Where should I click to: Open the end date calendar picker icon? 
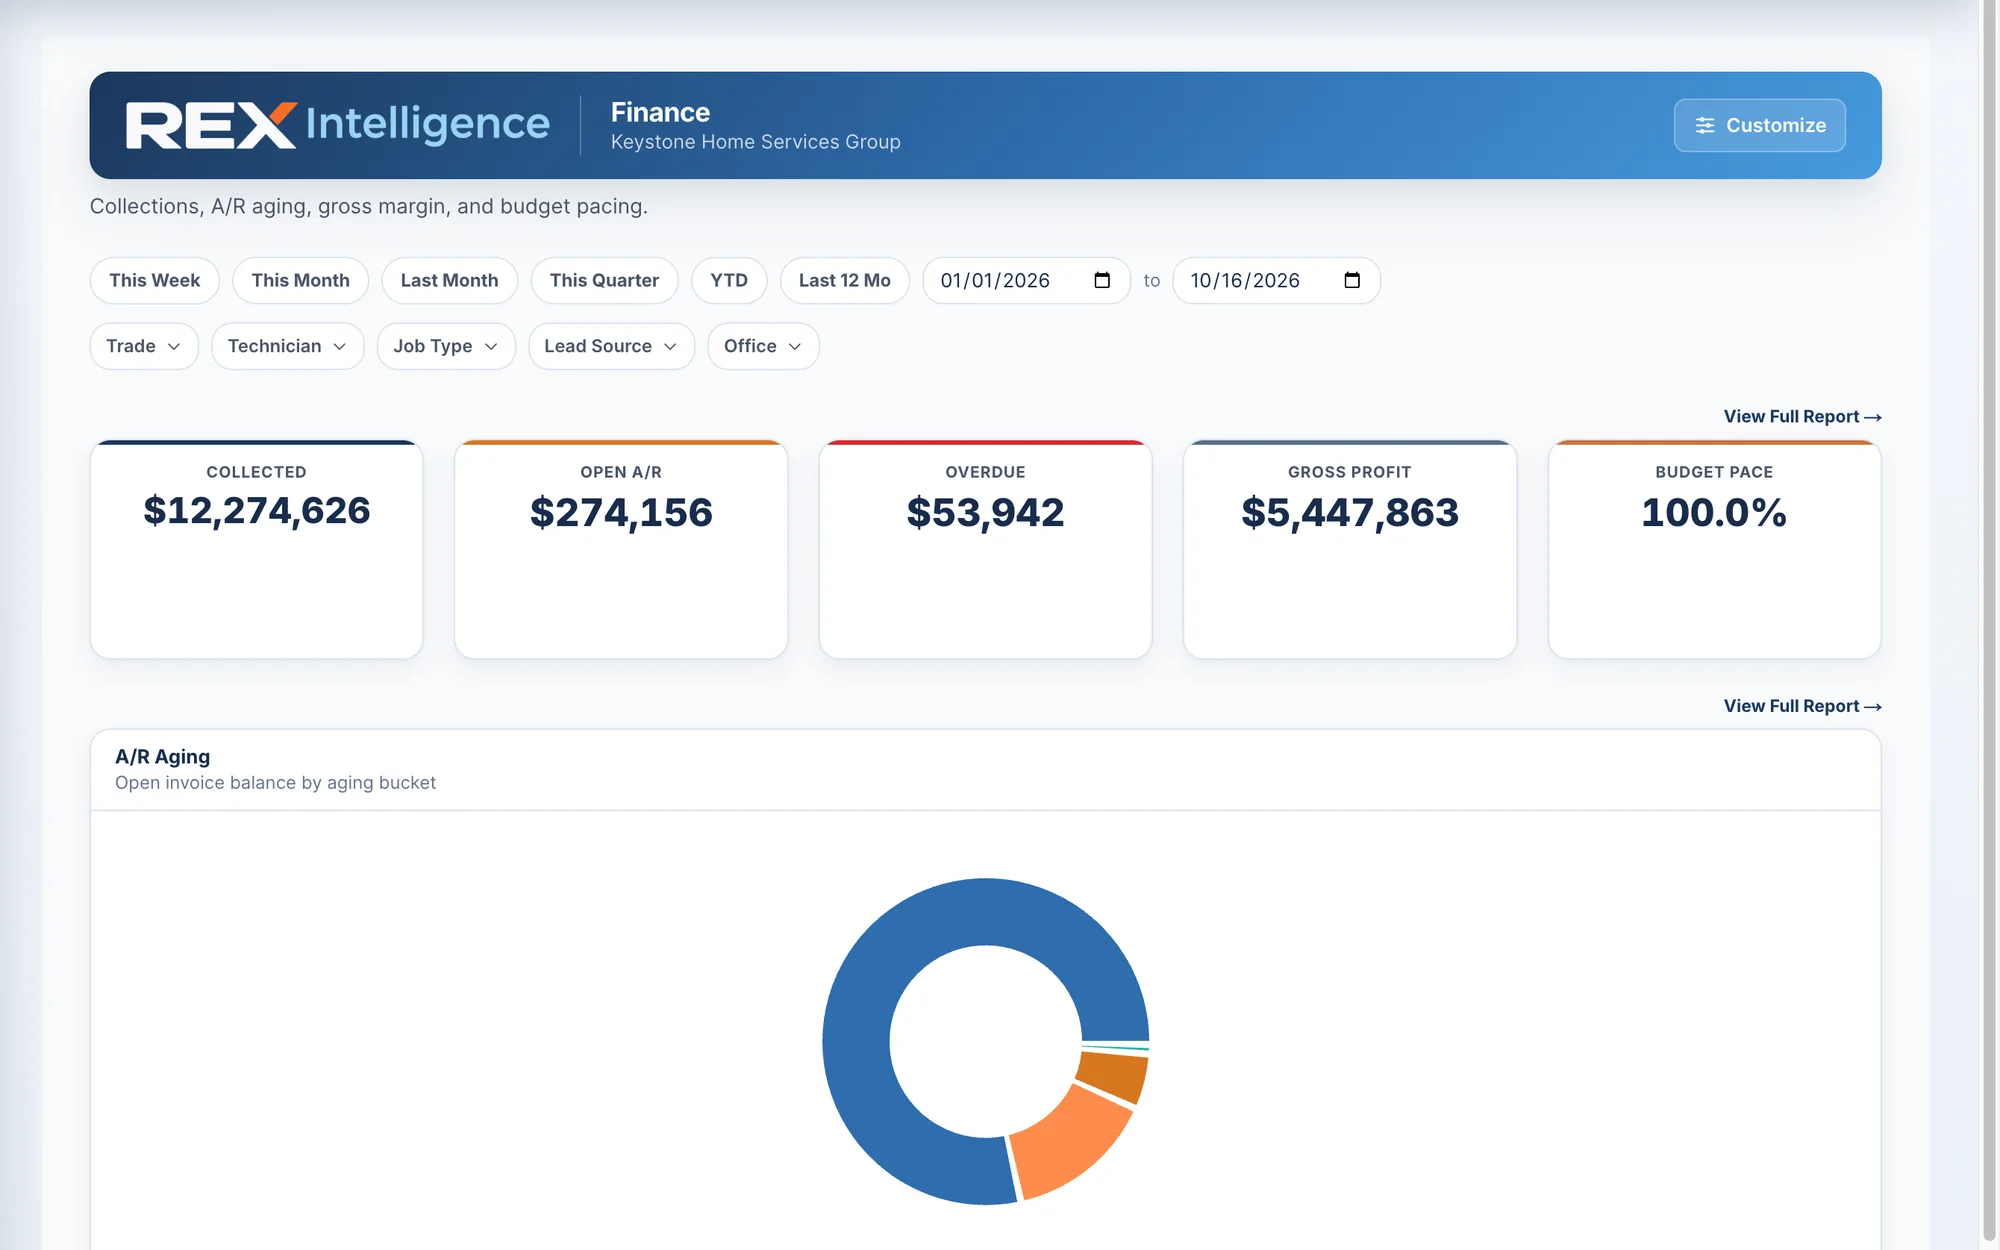[x=1352, y=280]
